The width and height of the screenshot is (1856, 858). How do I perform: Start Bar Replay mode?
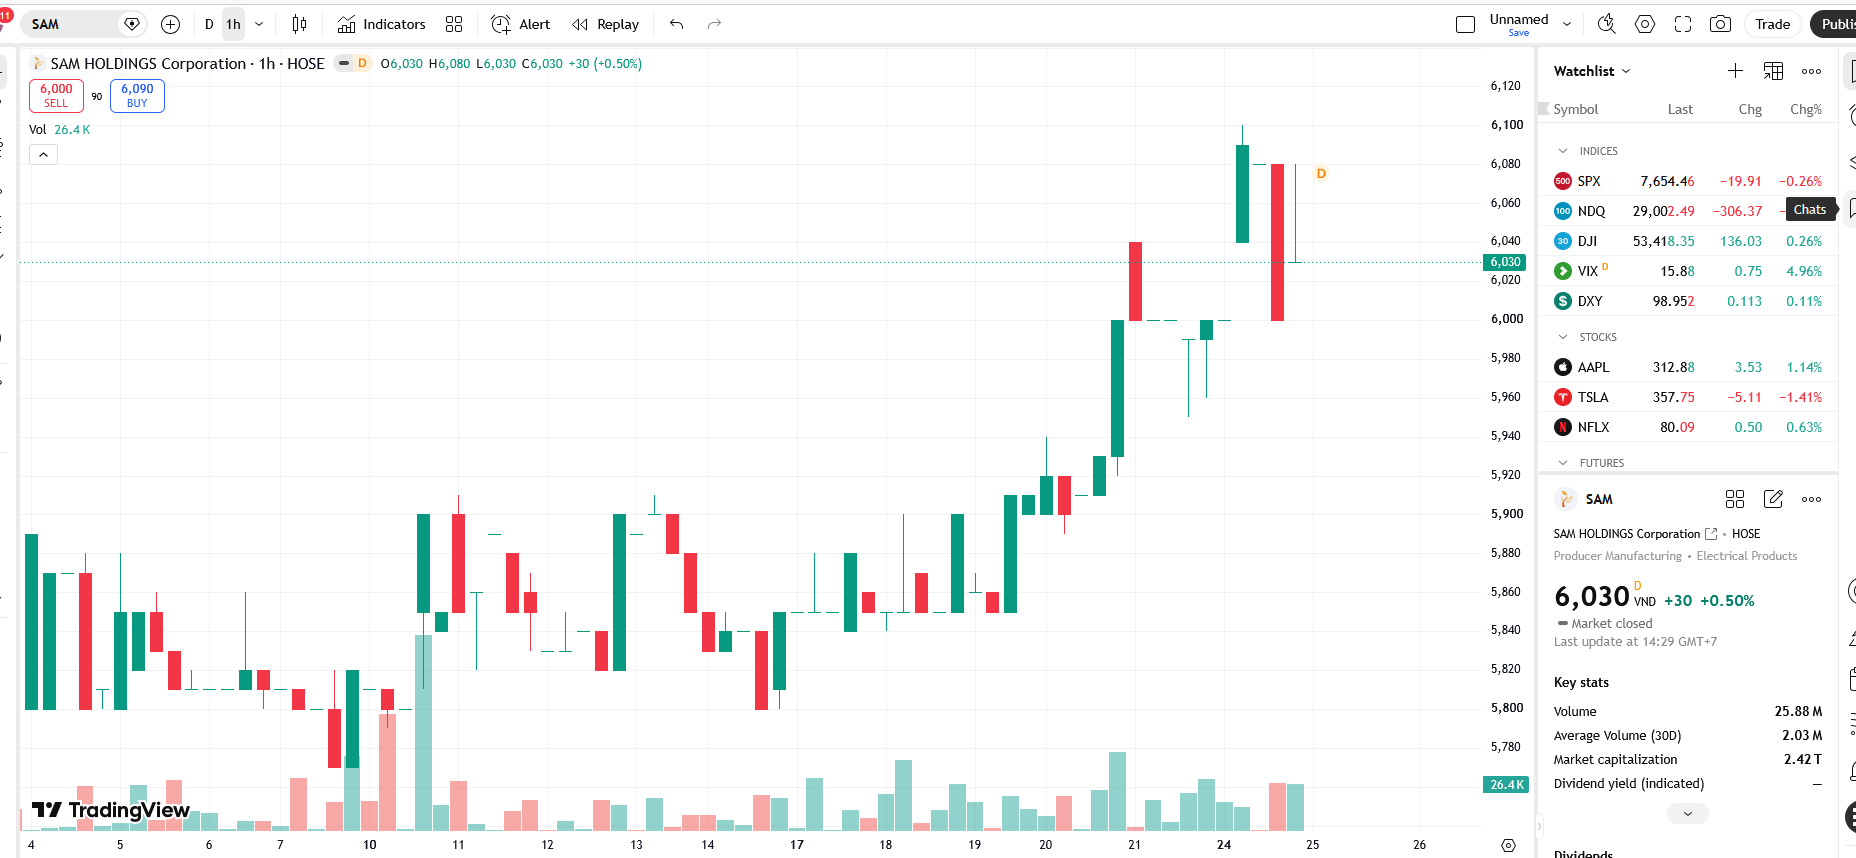(605, 24)
